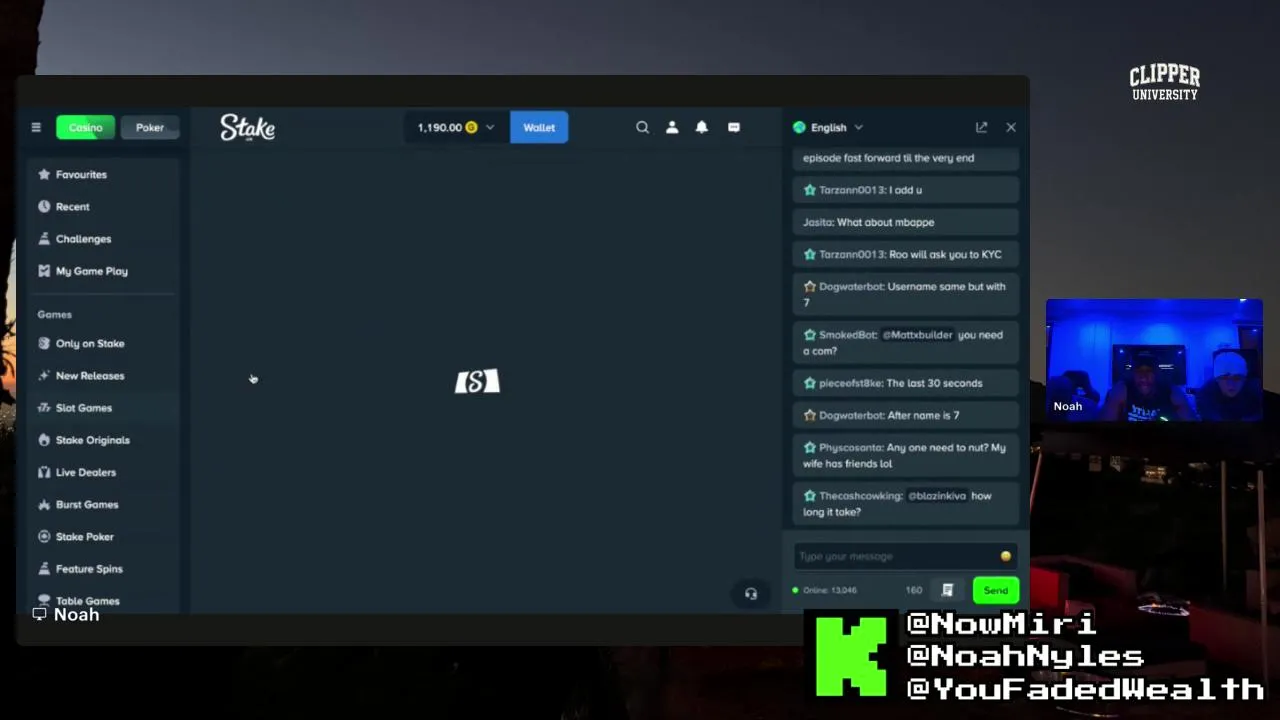
Task: Open the emoji picker in chat input
Action: click(1005, 556)
